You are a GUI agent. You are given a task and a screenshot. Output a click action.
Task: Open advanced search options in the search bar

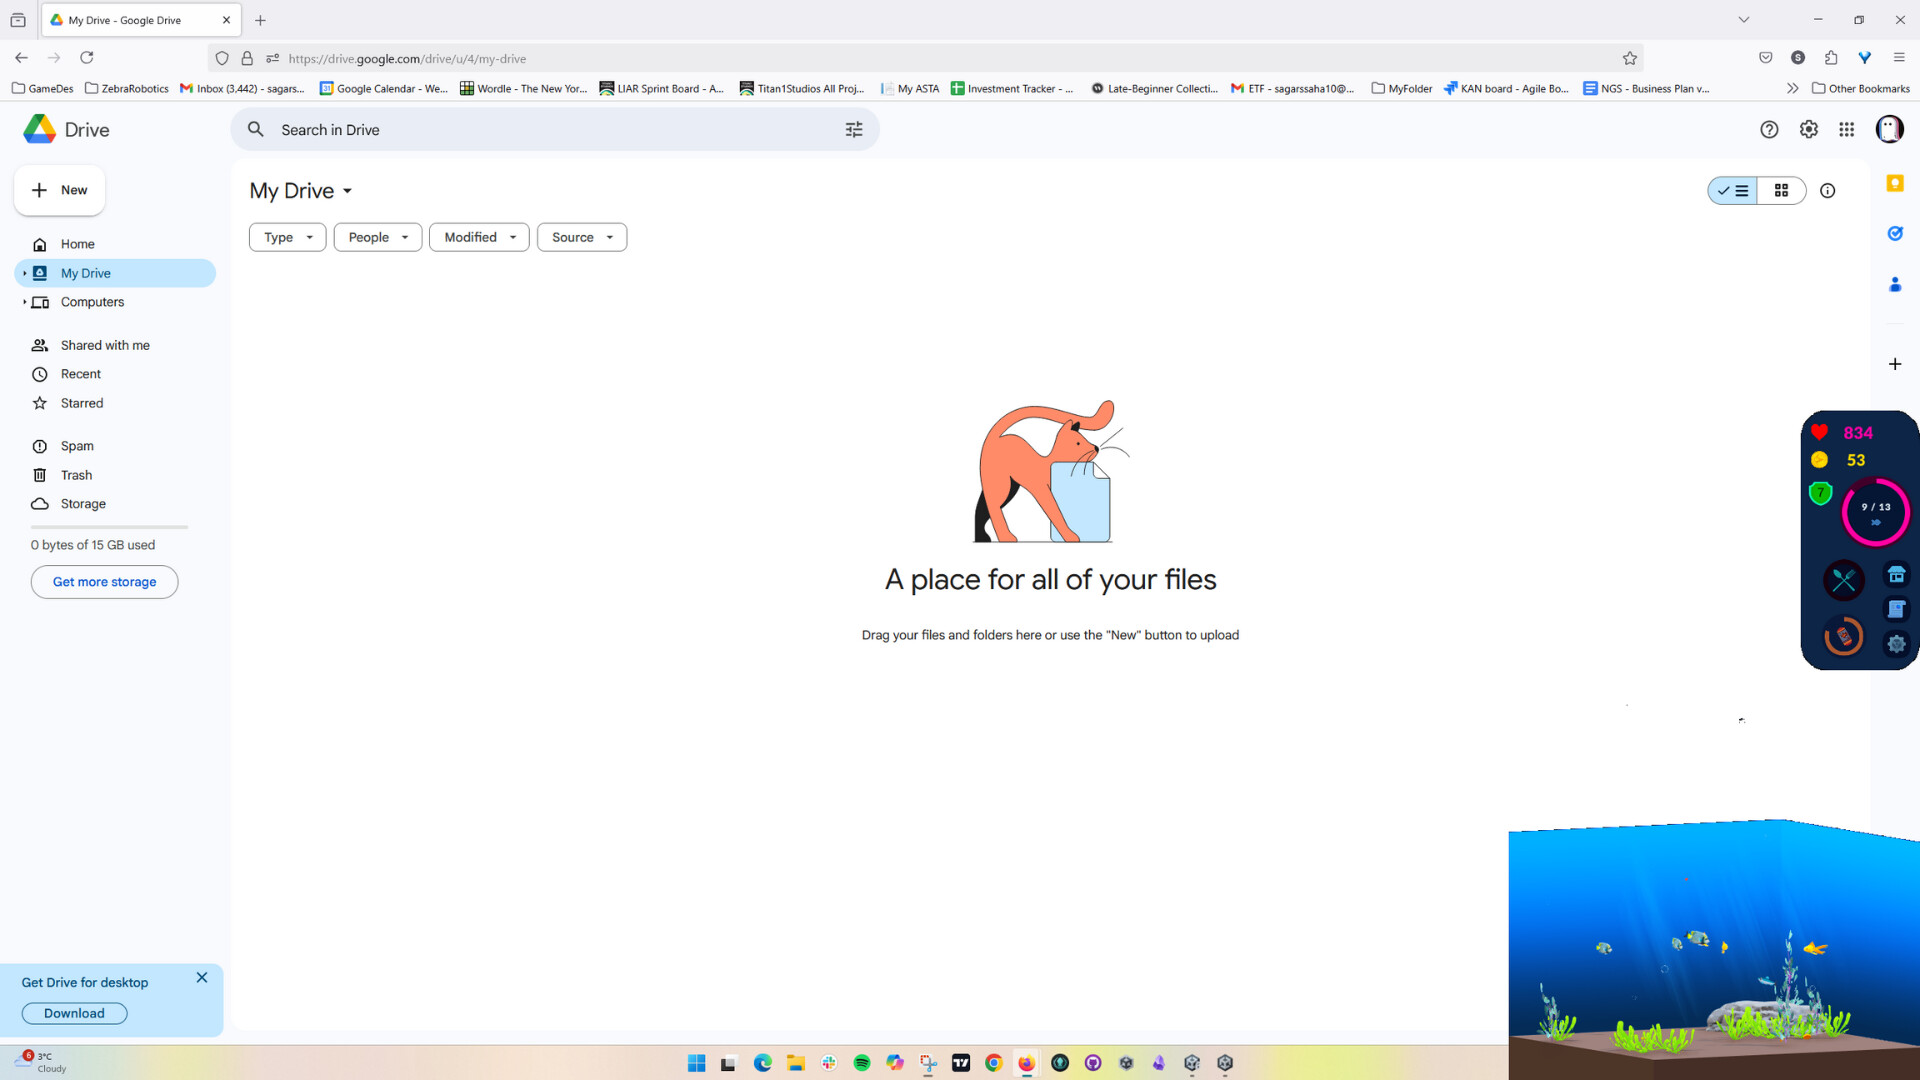(x=854, y=129)
